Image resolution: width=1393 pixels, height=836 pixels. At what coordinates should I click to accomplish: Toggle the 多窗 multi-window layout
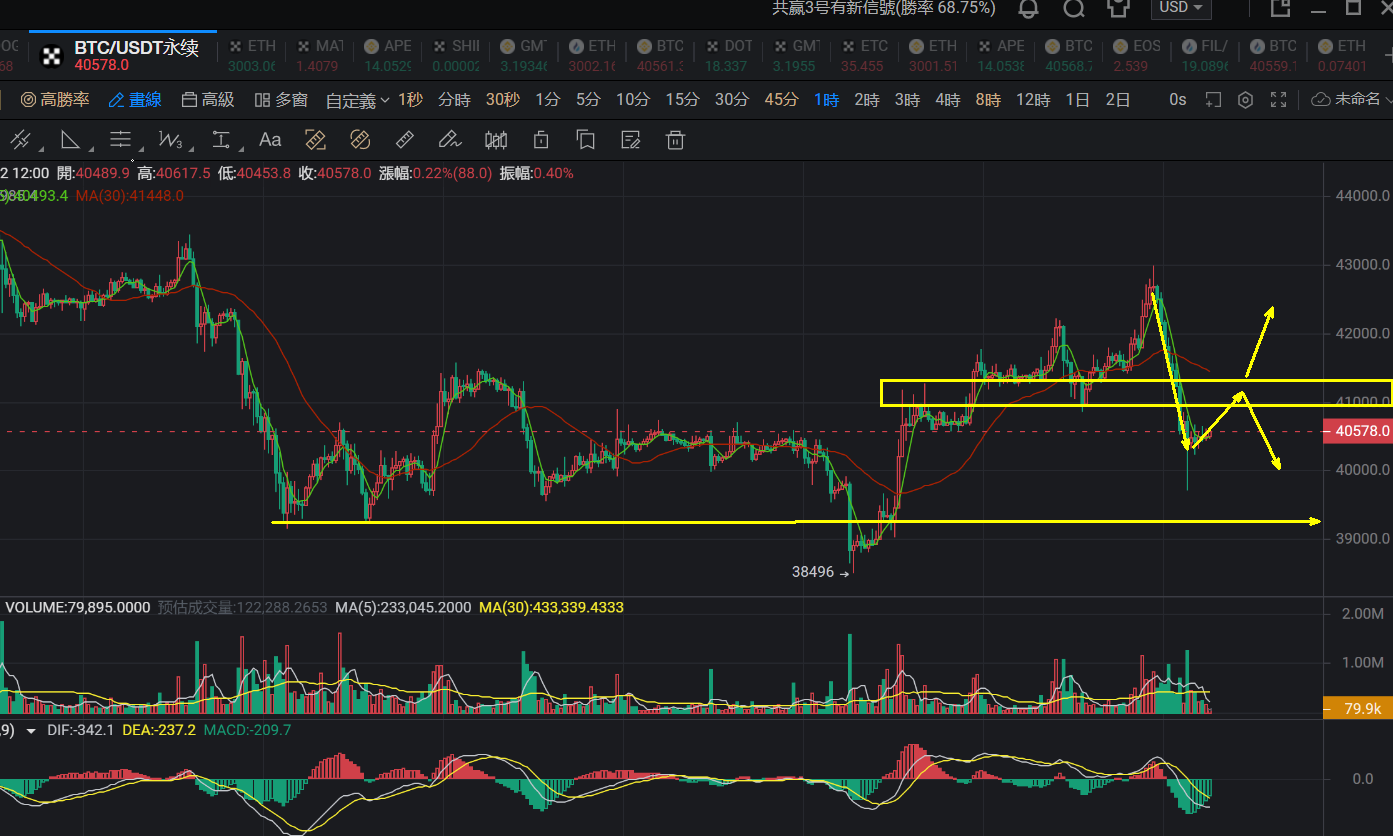click(x=281, y=100)
